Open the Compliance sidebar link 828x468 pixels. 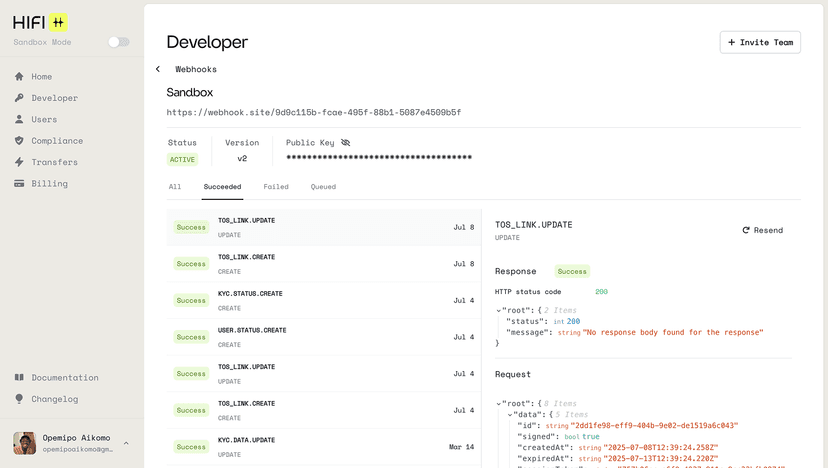[57, 141]
